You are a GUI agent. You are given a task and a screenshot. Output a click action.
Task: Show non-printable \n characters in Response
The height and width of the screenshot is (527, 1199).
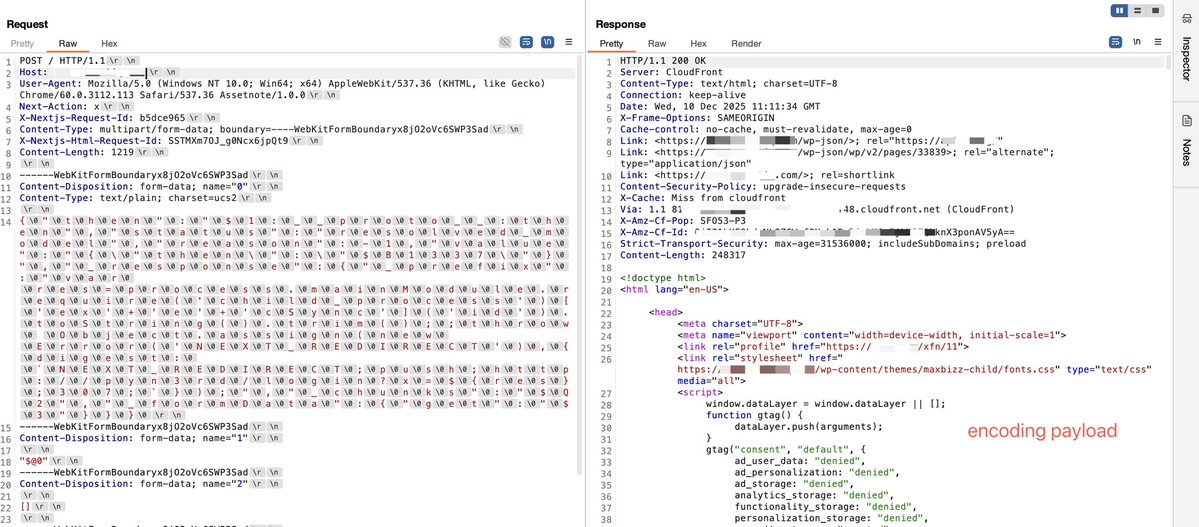[x=1137, y=42]
